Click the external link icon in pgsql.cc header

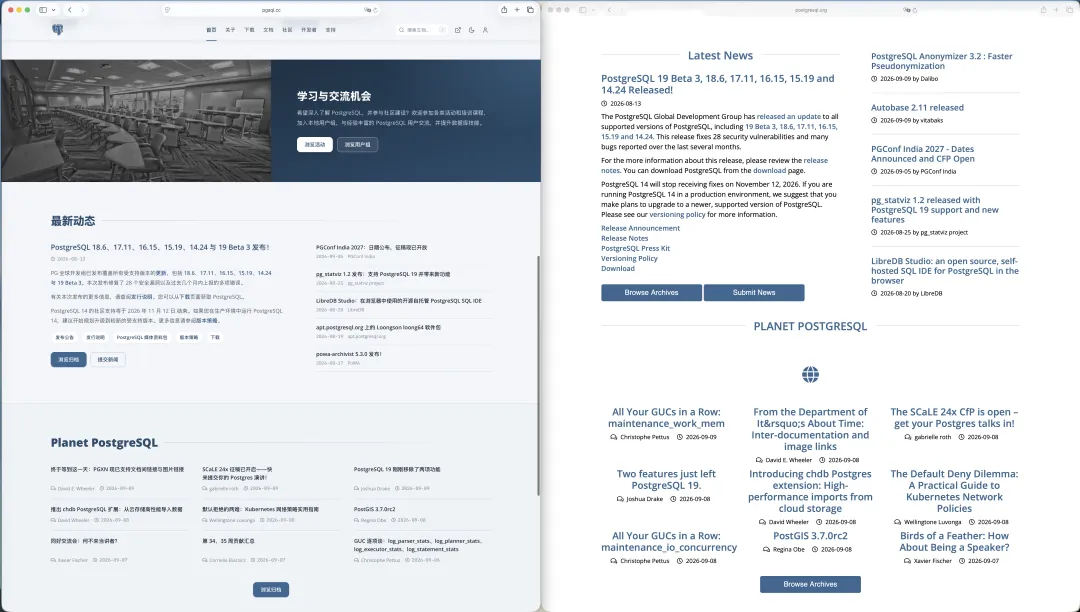coord(457,30)
